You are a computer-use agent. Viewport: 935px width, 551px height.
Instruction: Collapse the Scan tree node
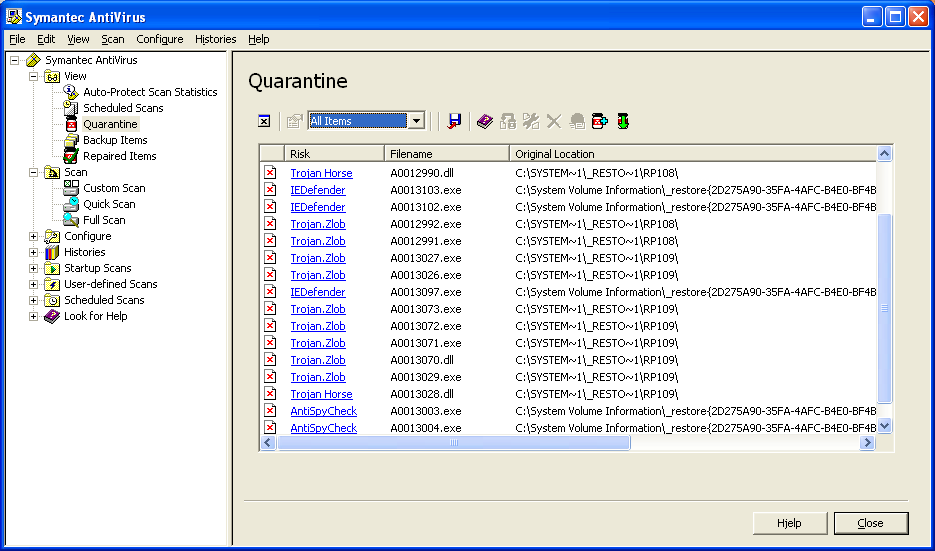click(x=34, y=172)
